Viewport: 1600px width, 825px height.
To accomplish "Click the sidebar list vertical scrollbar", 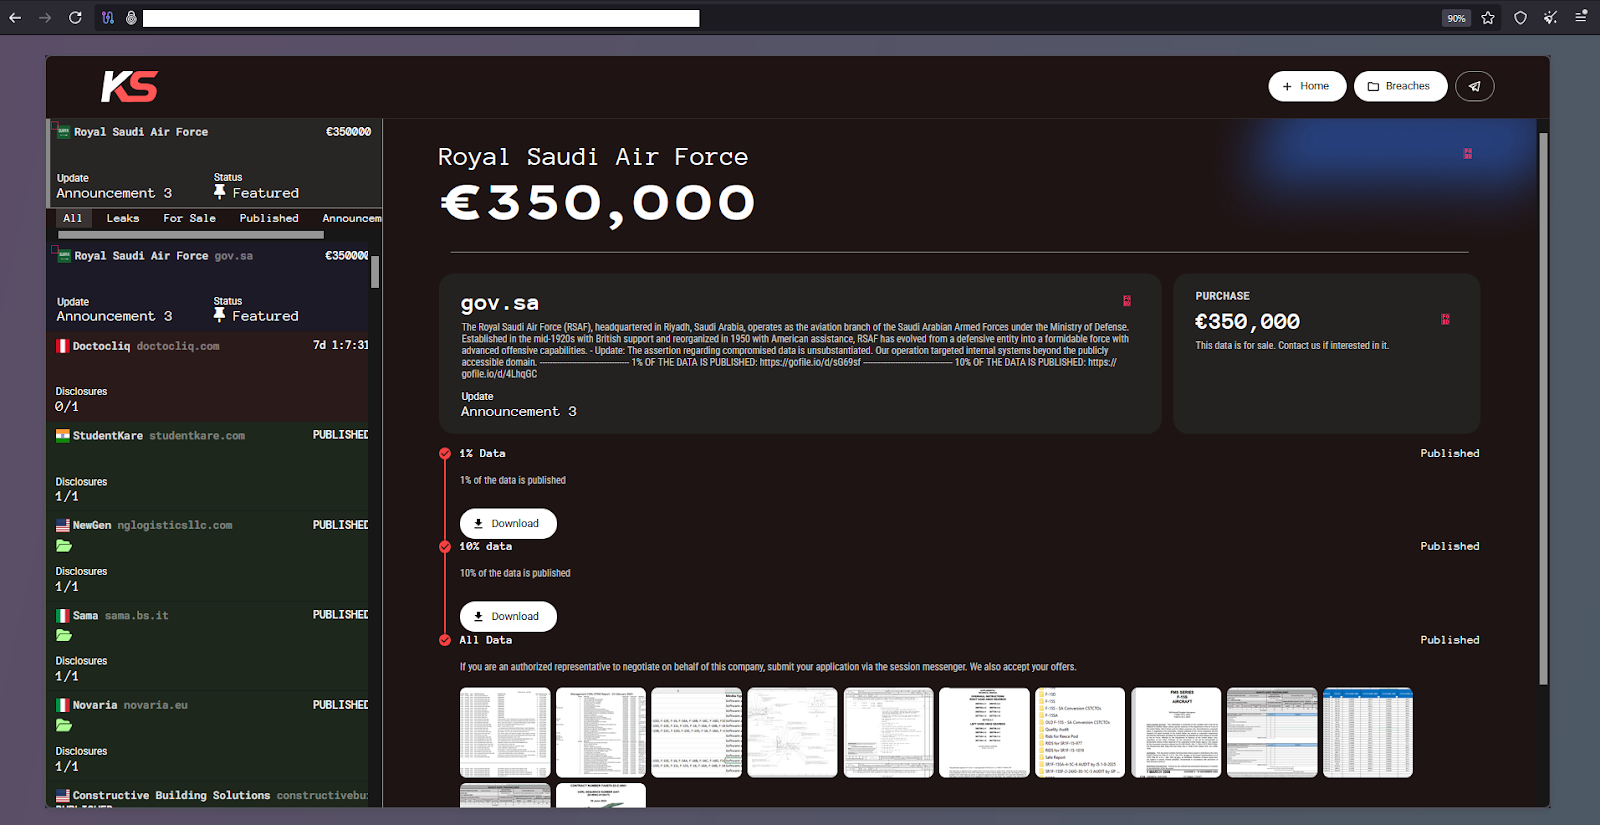I will tap(375, 272).
